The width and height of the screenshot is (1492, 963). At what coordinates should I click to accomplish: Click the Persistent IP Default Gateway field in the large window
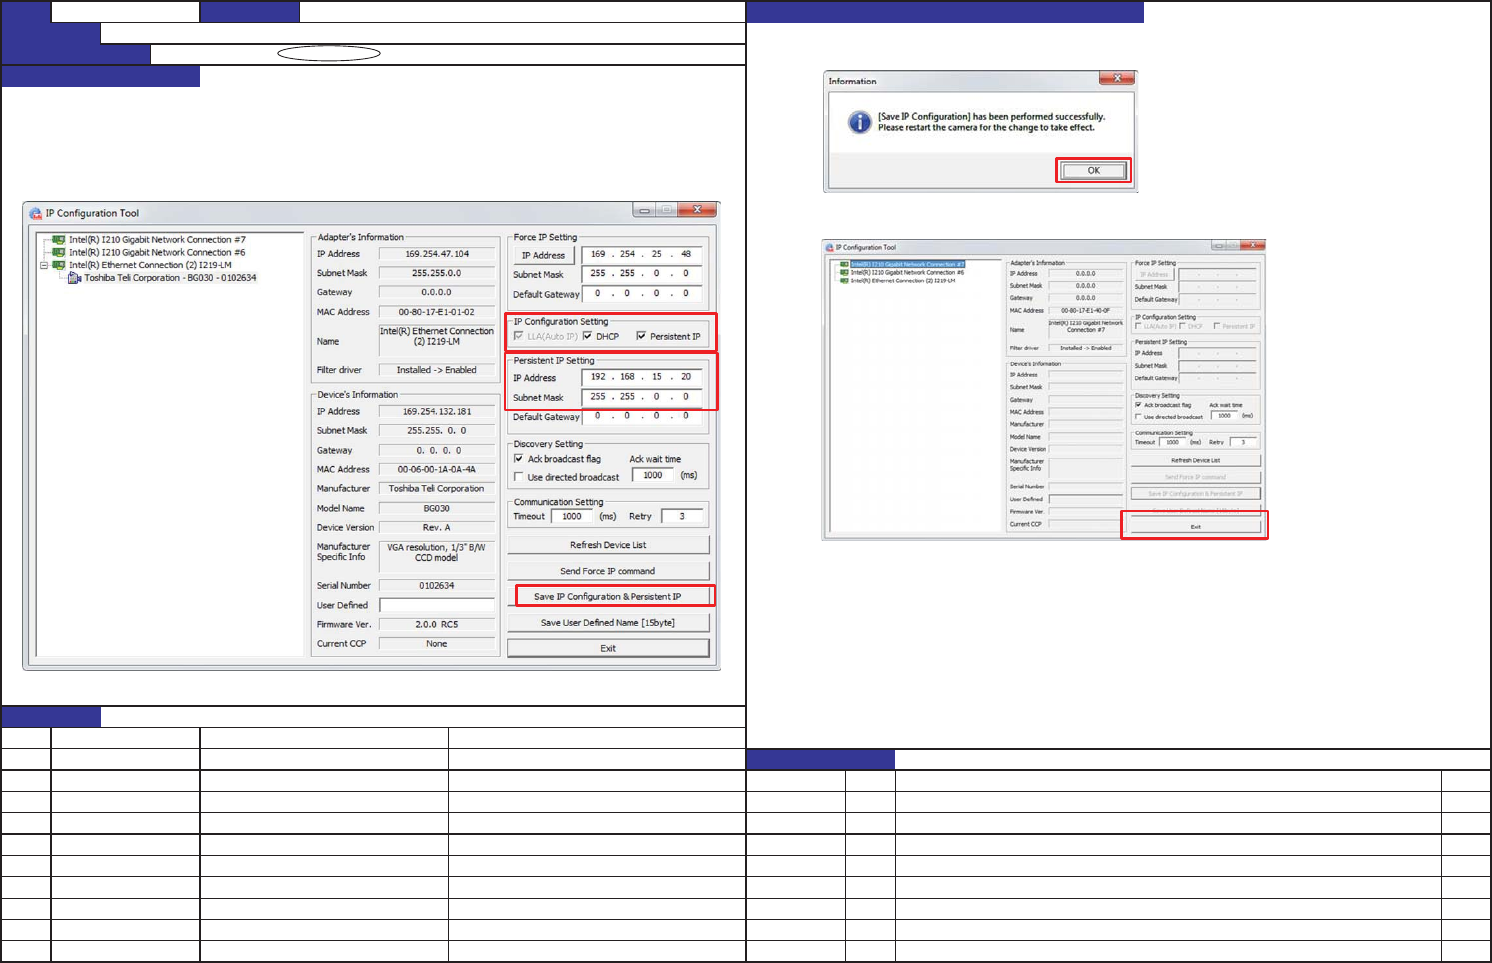[642, 416]
